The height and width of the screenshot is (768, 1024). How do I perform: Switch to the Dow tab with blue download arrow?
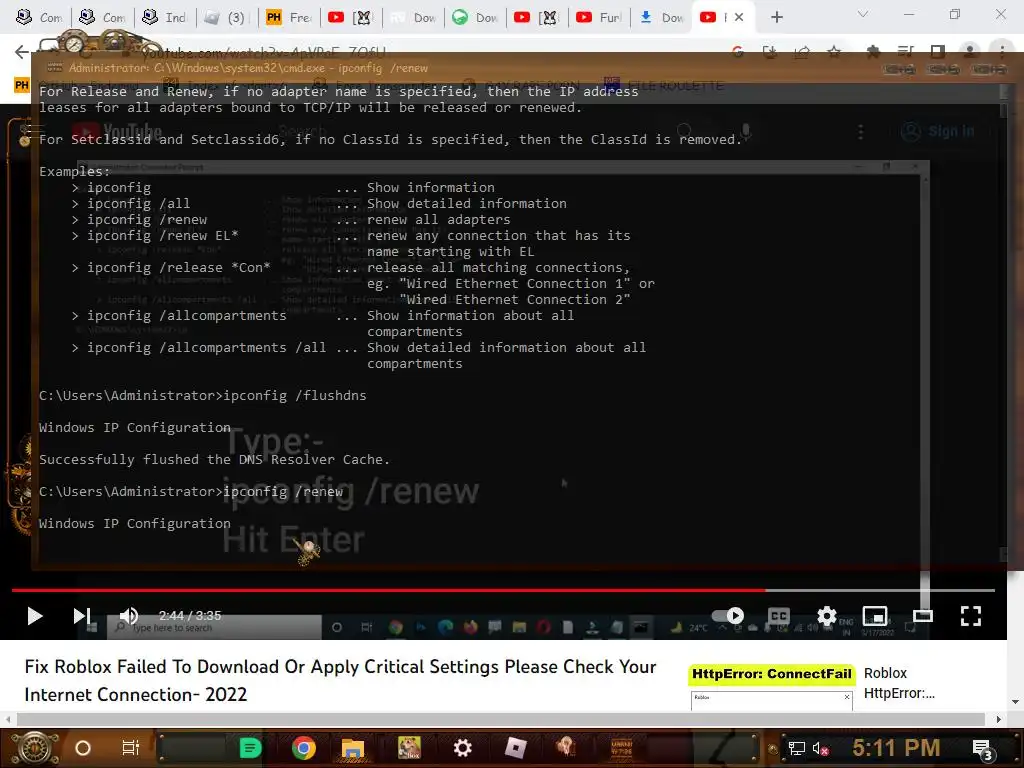pos(661,17)
